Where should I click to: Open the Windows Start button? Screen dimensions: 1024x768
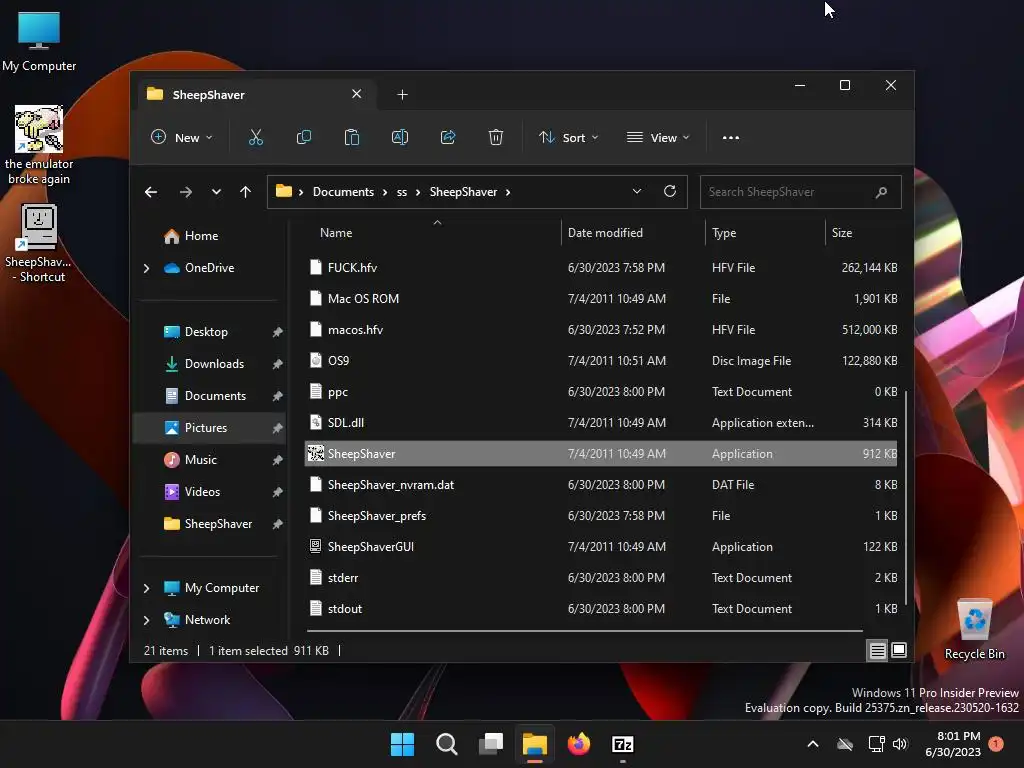[x=402, y=744]
